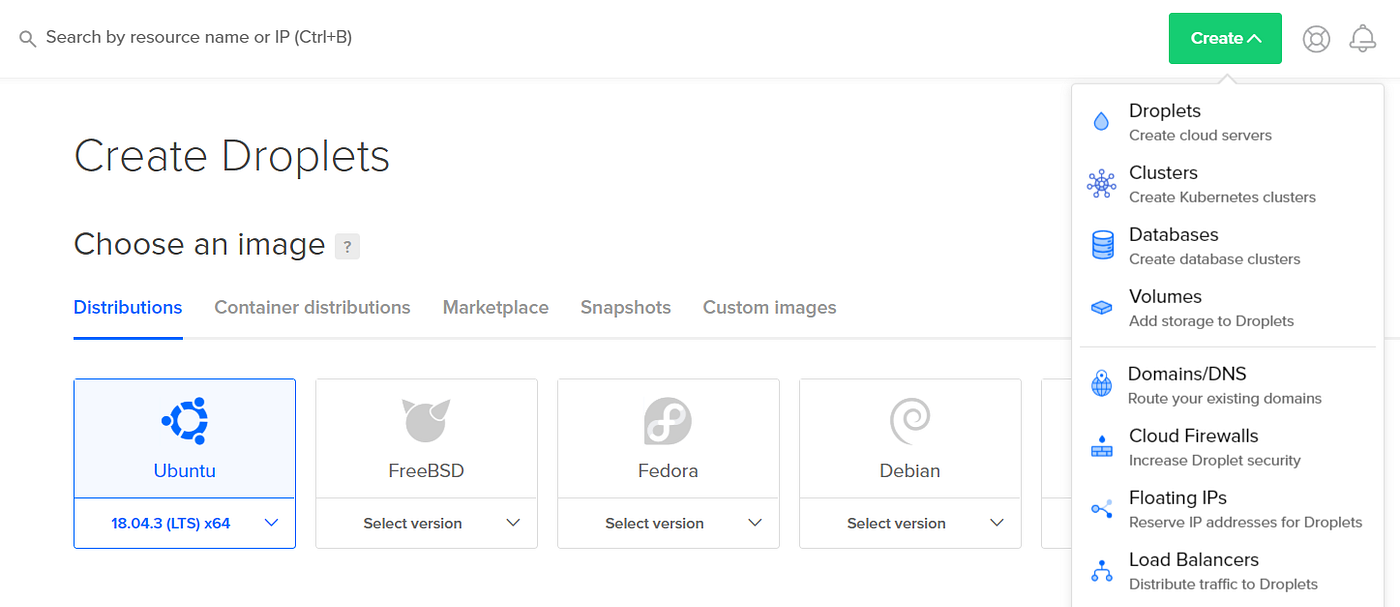Screen dimensions: 1400x607
Task: Open the notifications bell icon
Action: [x=1362, y=39]
